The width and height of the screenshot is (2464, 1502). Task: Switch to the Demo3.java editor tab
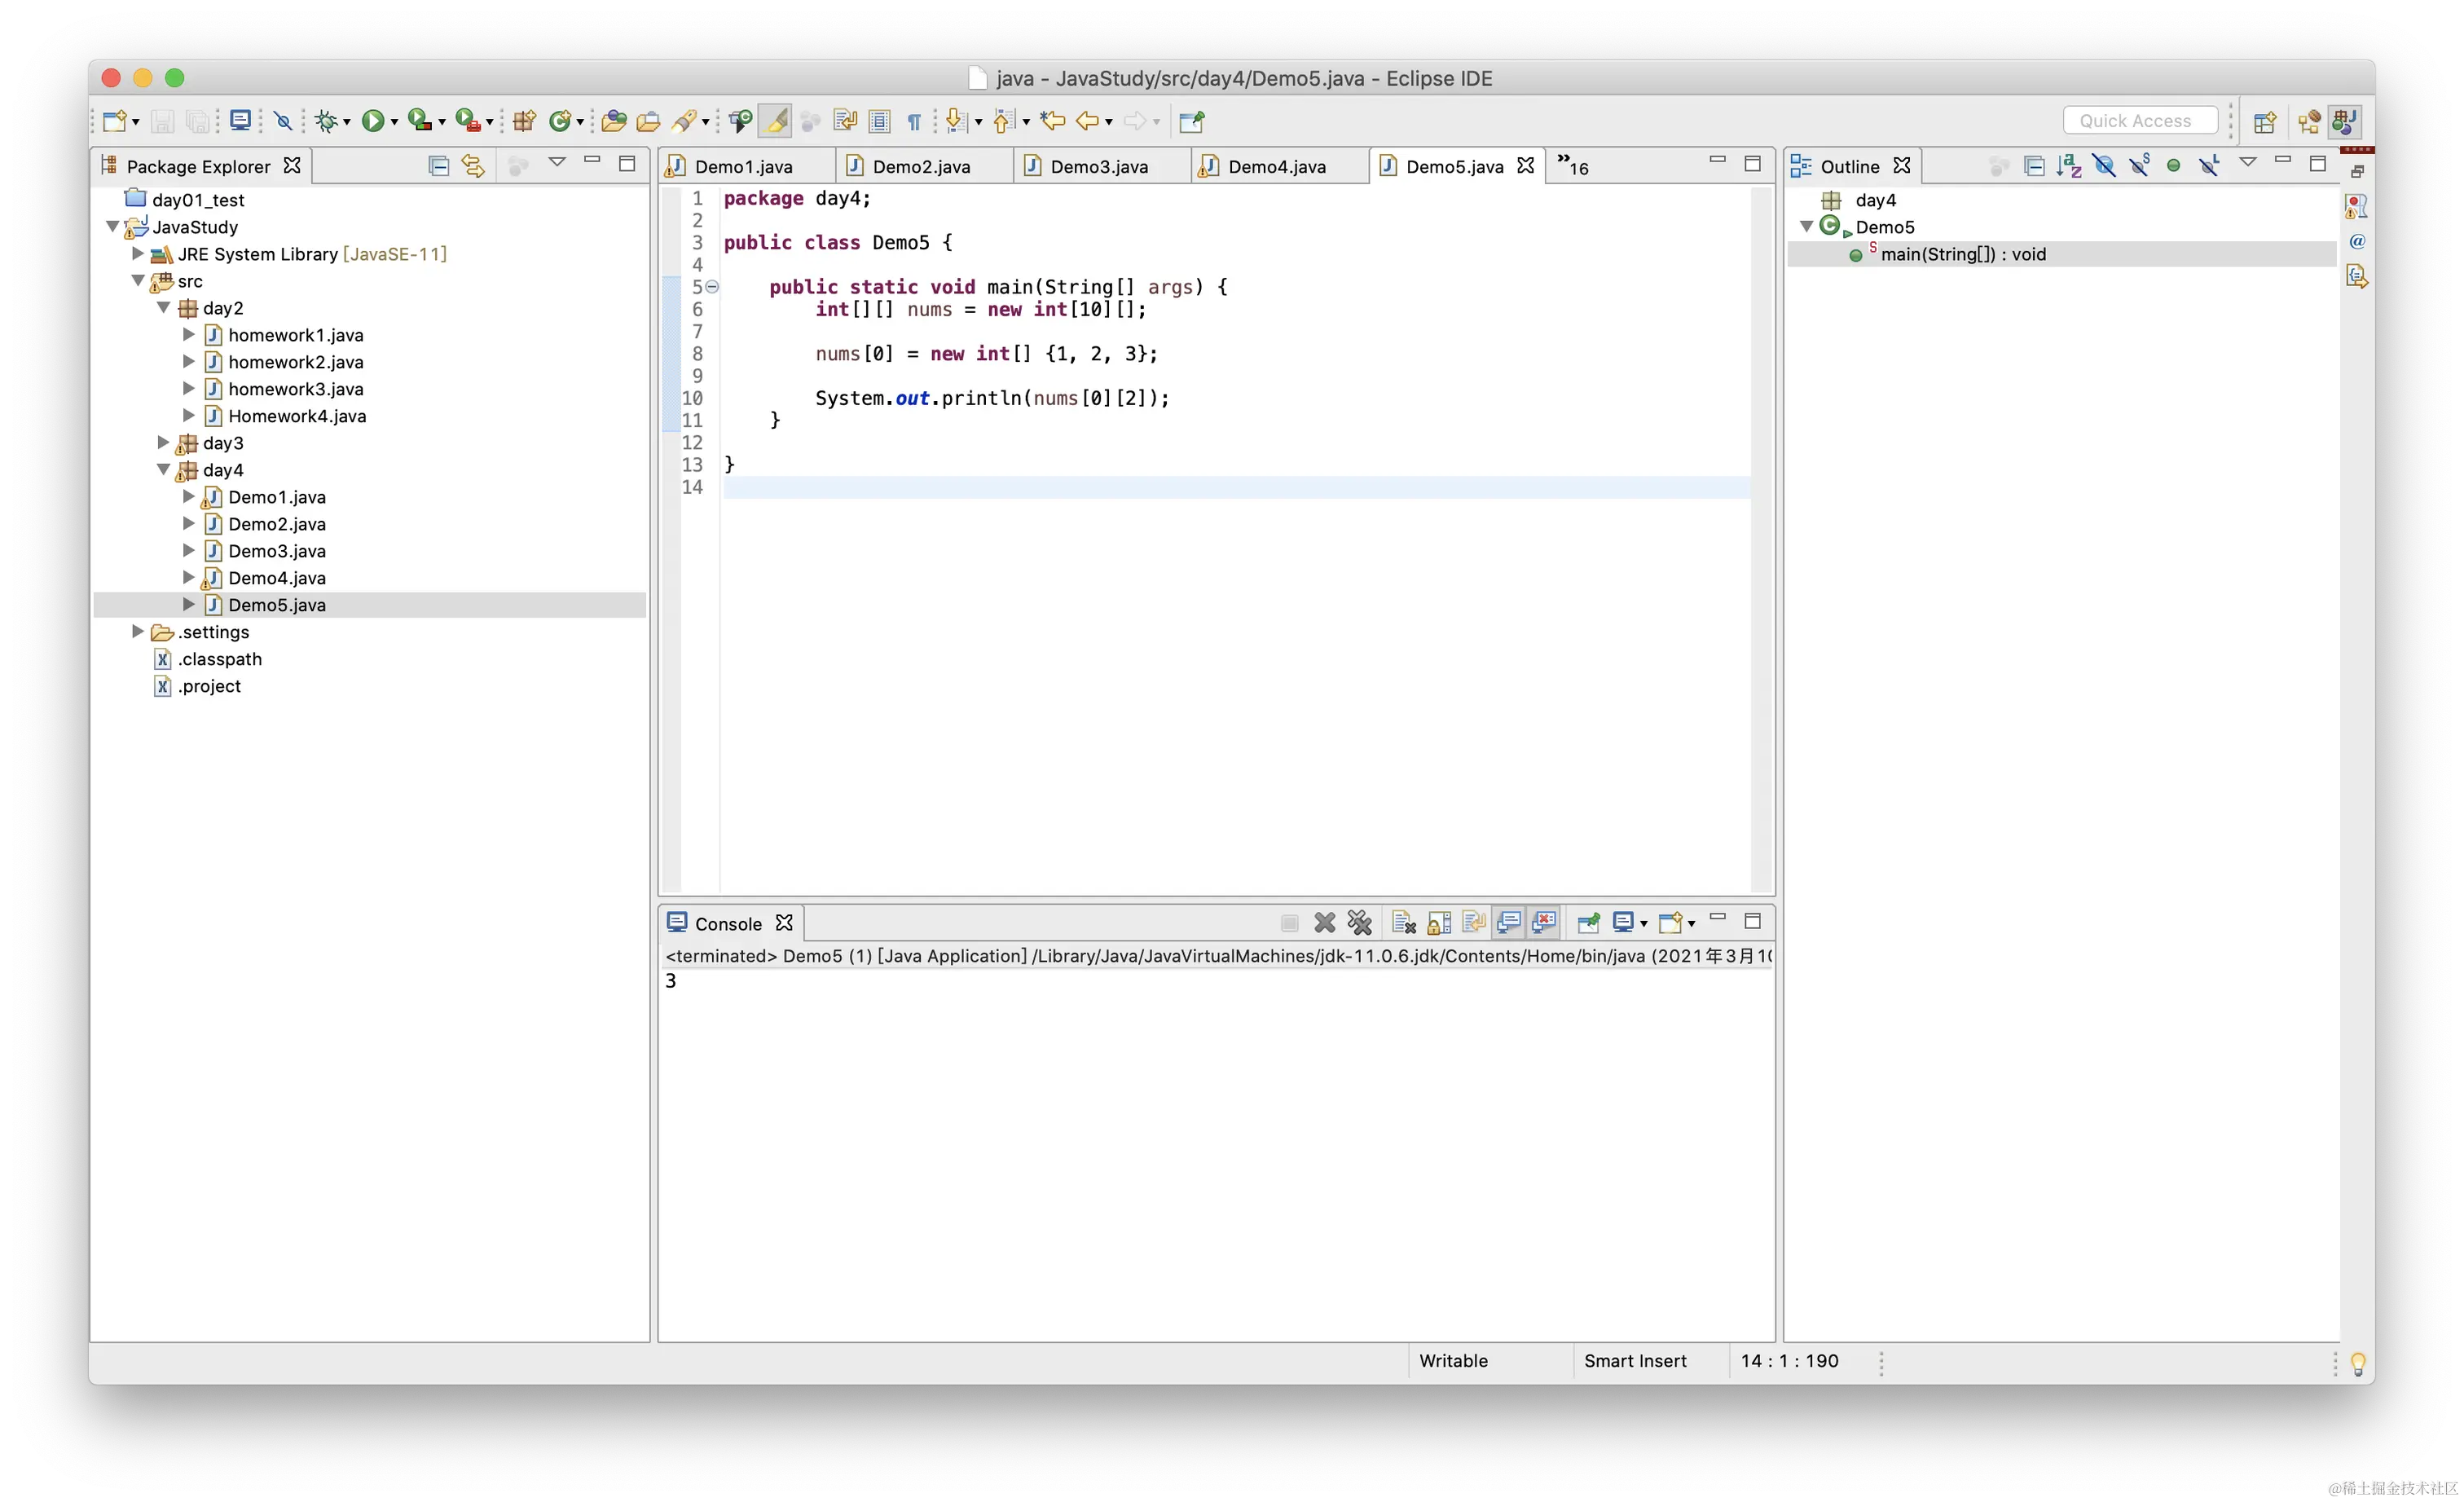pos(1098,167)
